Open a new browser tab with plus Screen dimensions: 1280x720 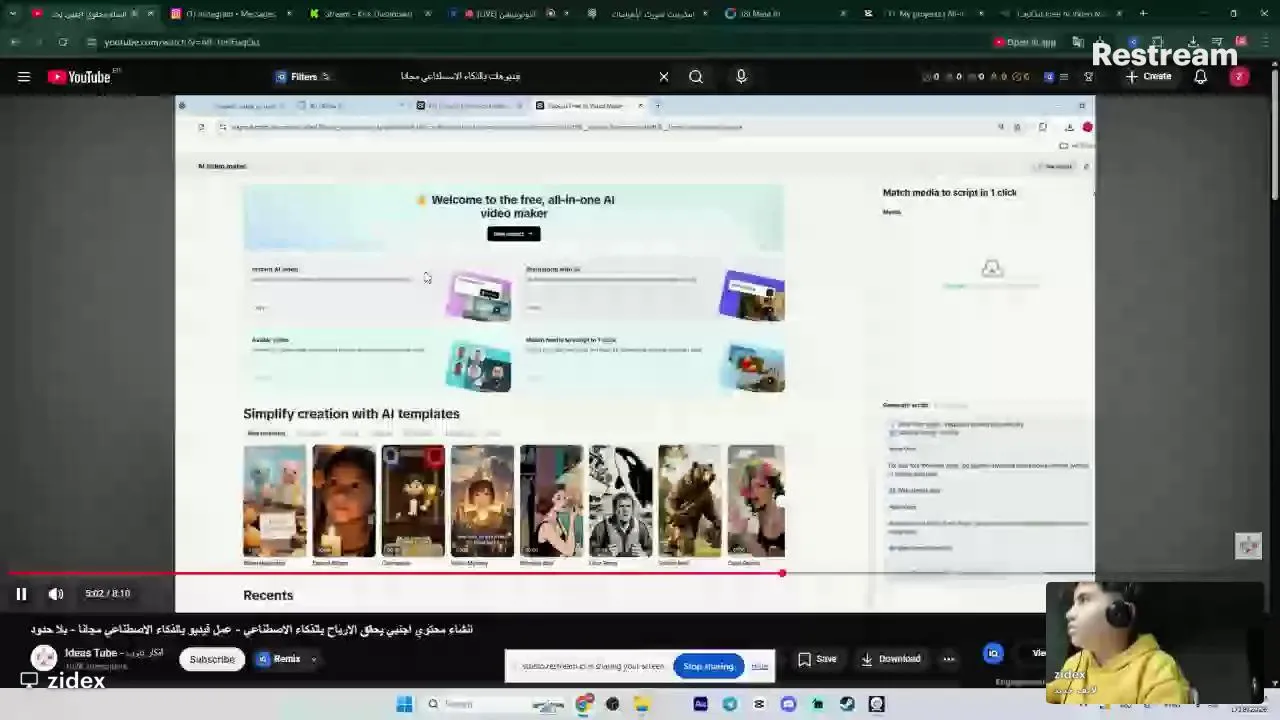pos(1143,14)
